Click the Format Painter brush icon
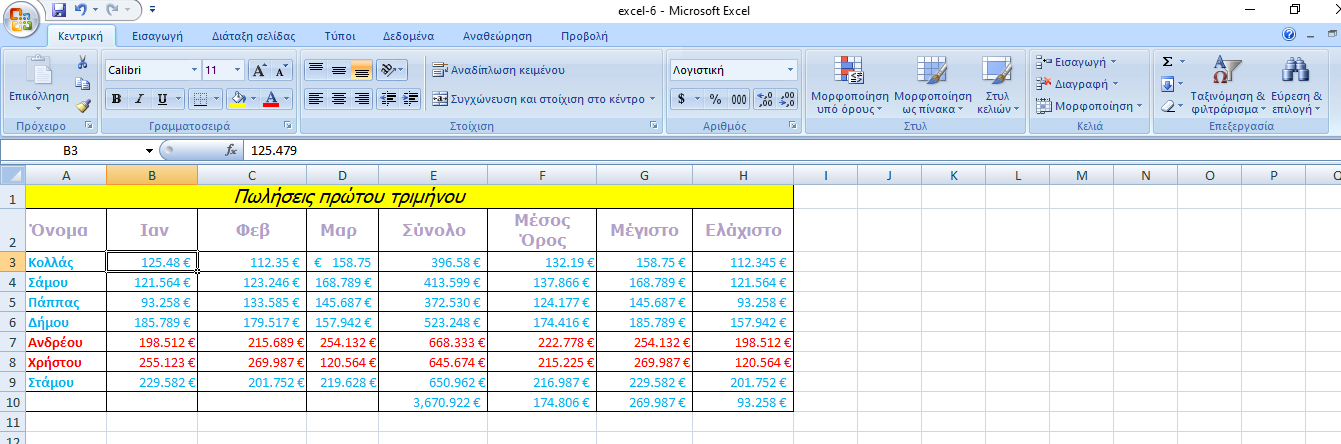The width and height of the screenshot is (1341, 444). pos(83,104)
